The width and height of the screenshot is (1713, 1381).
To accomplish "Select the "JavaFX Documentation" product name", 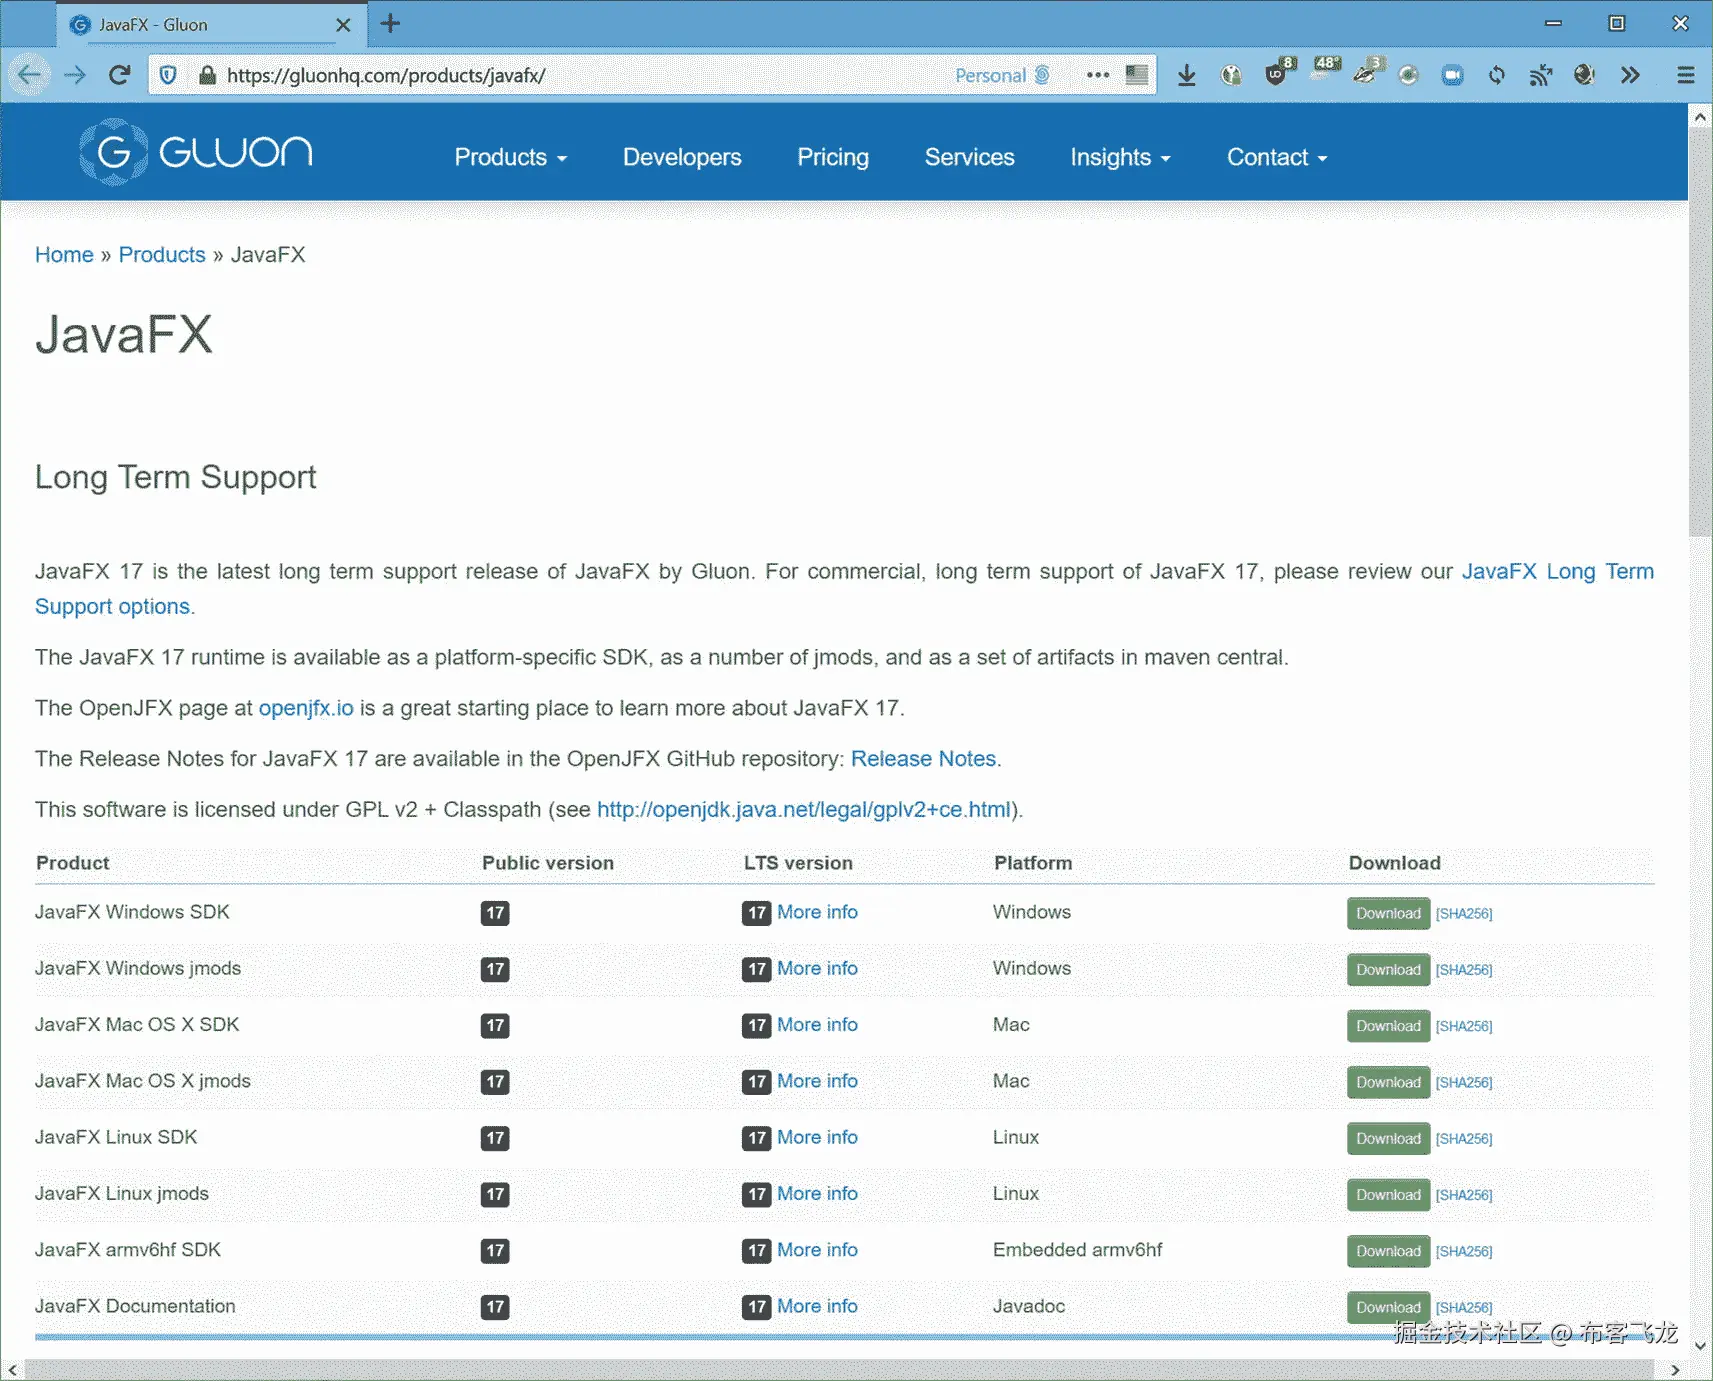I will point(135,1306).
